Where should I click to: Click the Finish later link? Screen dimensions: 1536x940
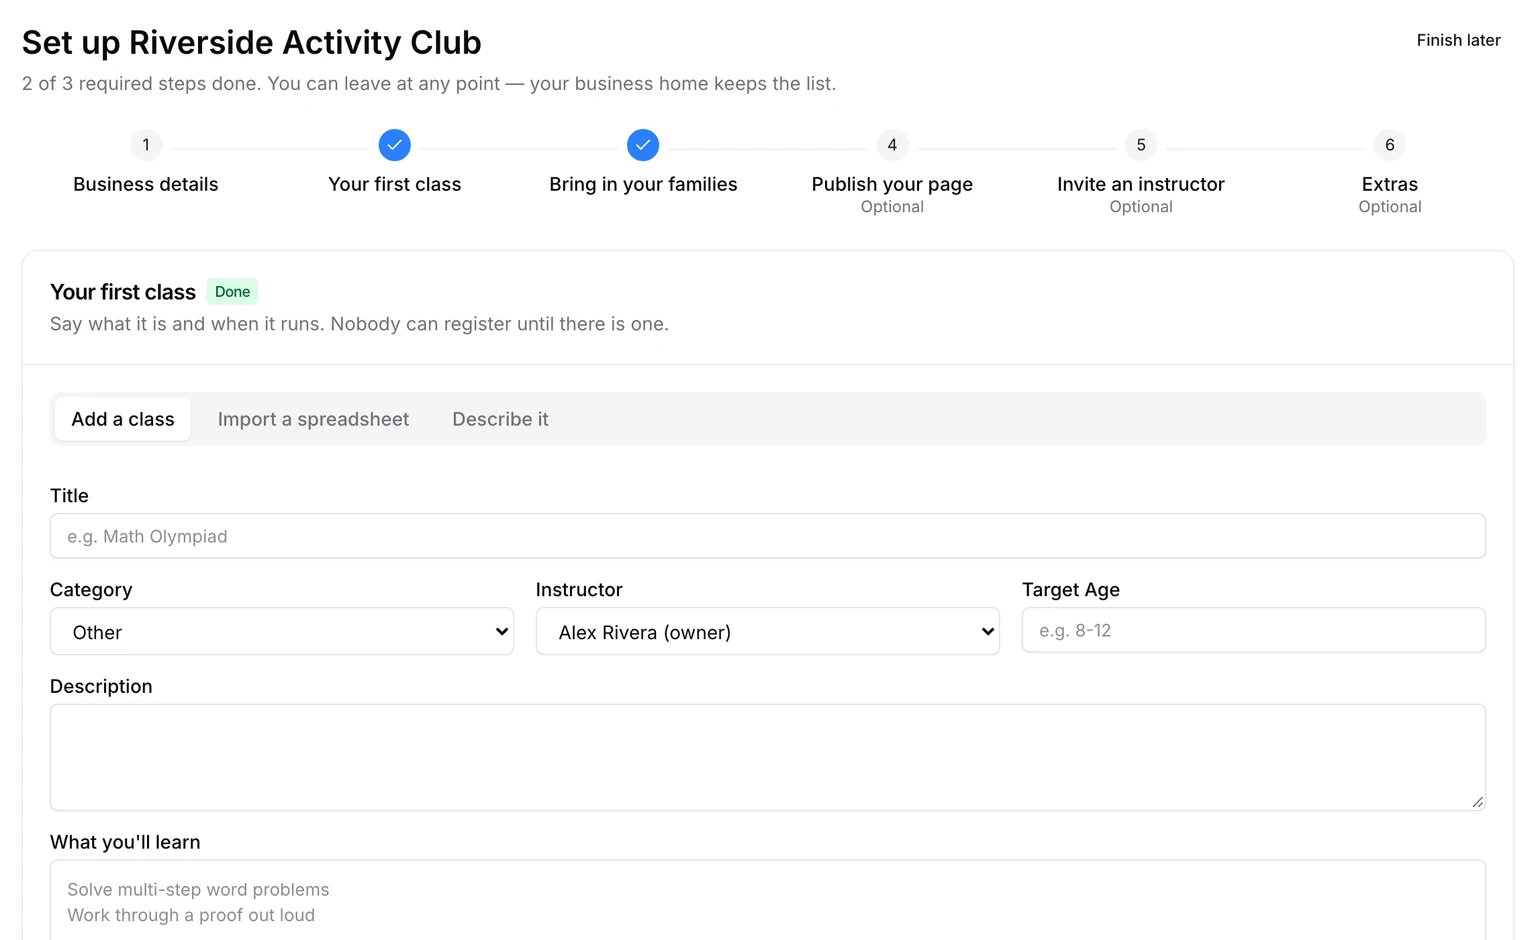[x=1458, y=40]
